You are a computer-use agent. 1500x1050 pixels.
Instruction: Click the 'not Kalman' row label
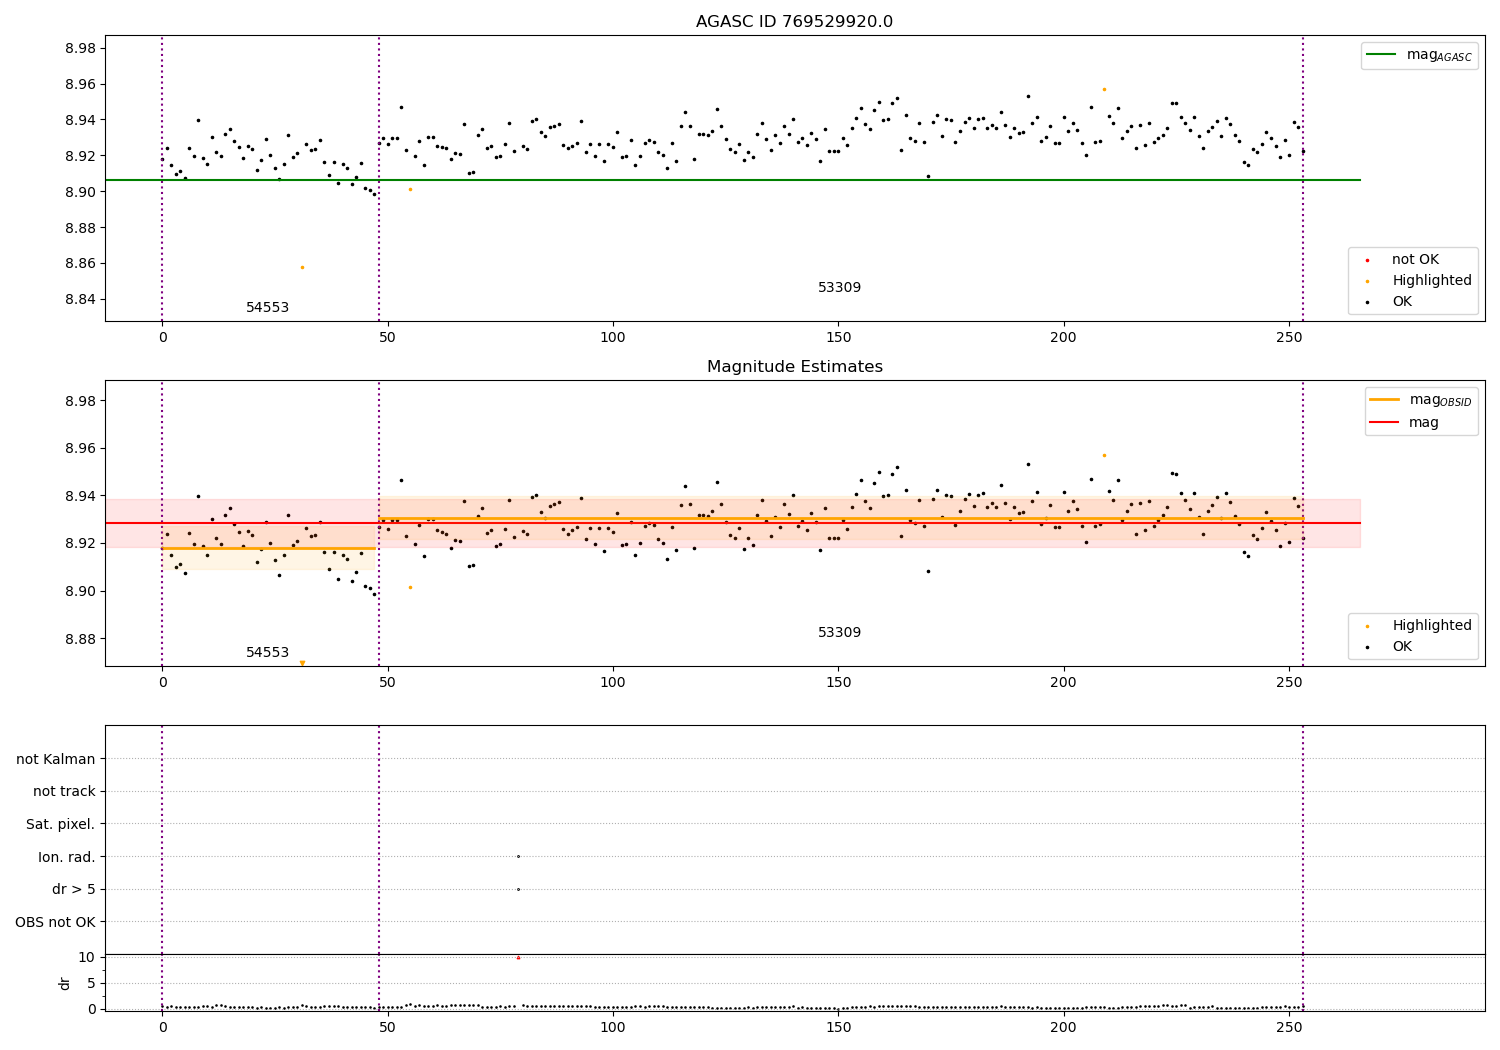point(56,760)
